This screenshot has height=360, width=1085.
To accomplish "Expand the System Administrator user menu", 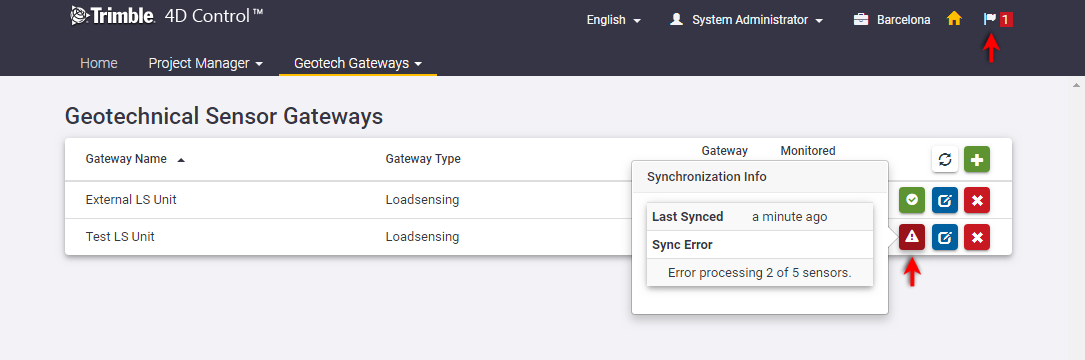I will 747,20.
